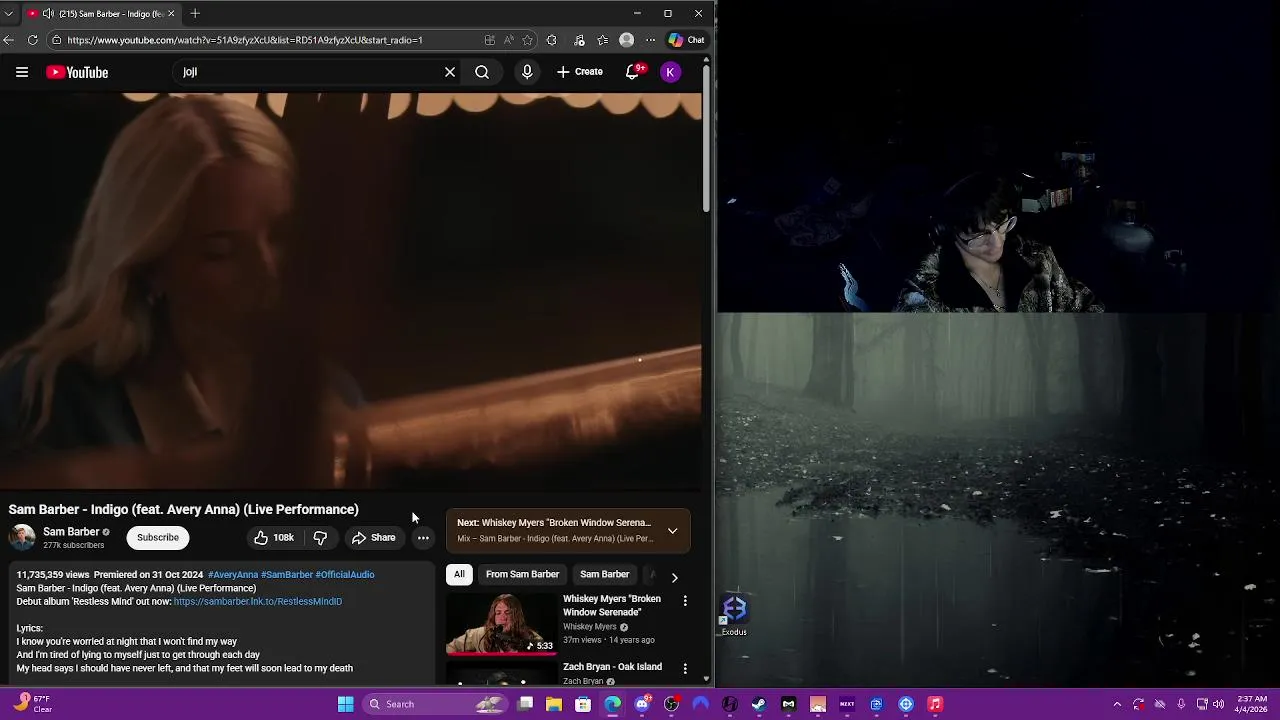1280x720 pixels.
Task: Click the browser address bar URL
Action: 245,40
